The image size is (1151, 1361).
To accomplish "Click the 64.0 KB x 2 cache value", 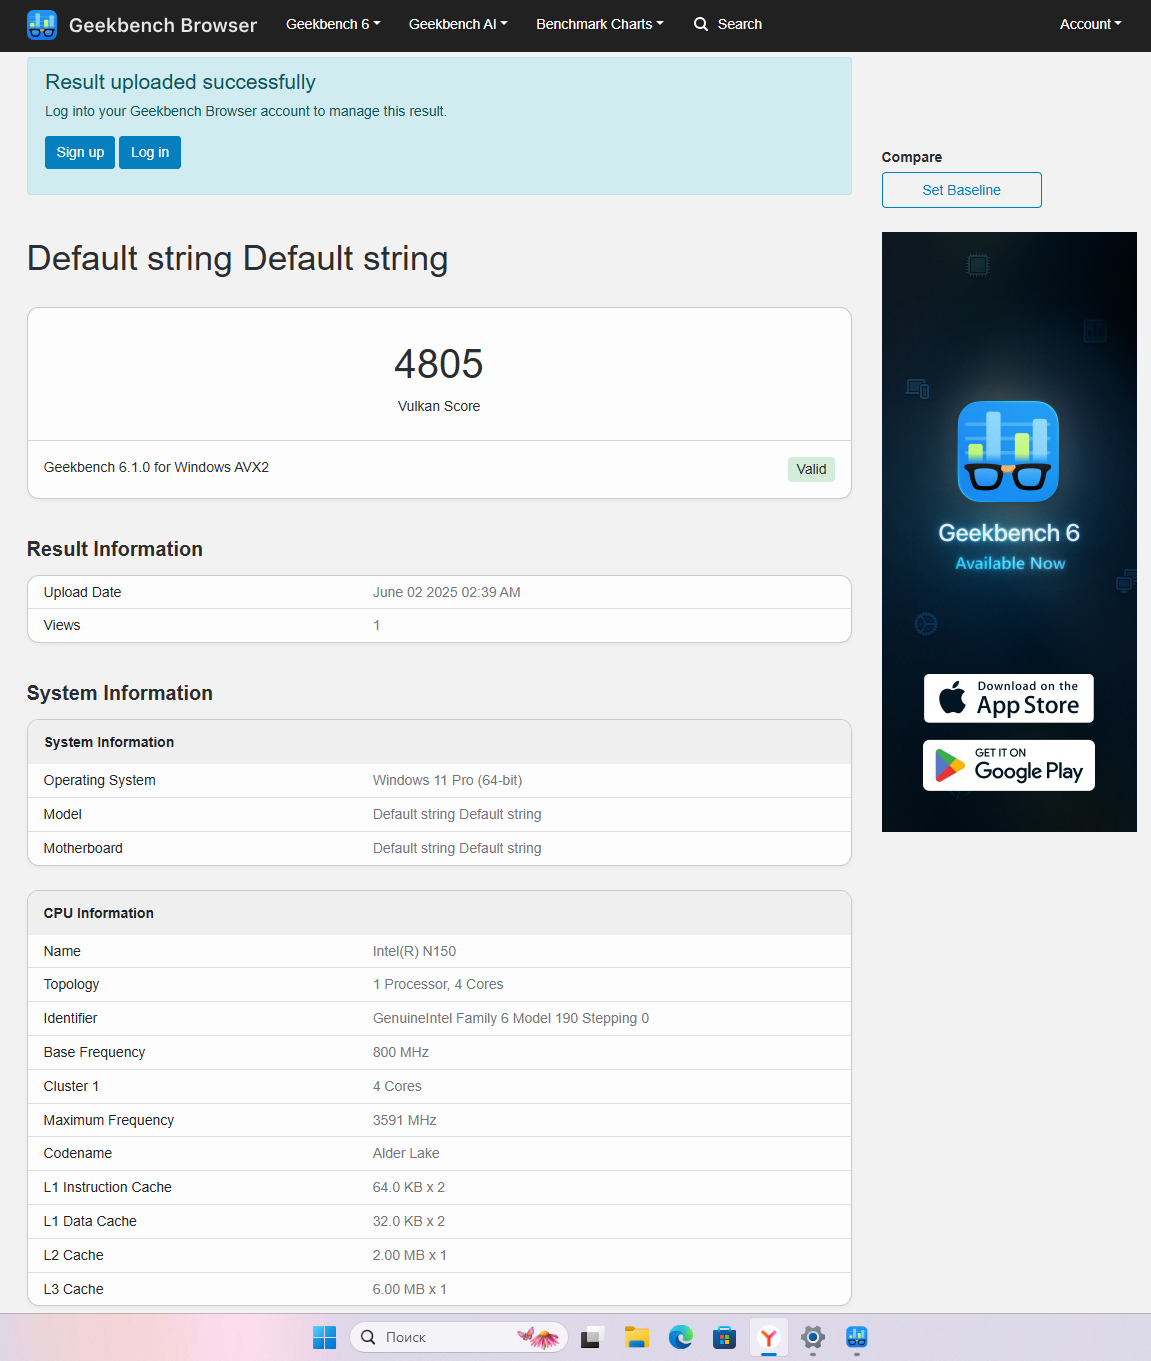I will click(409, 1187).
